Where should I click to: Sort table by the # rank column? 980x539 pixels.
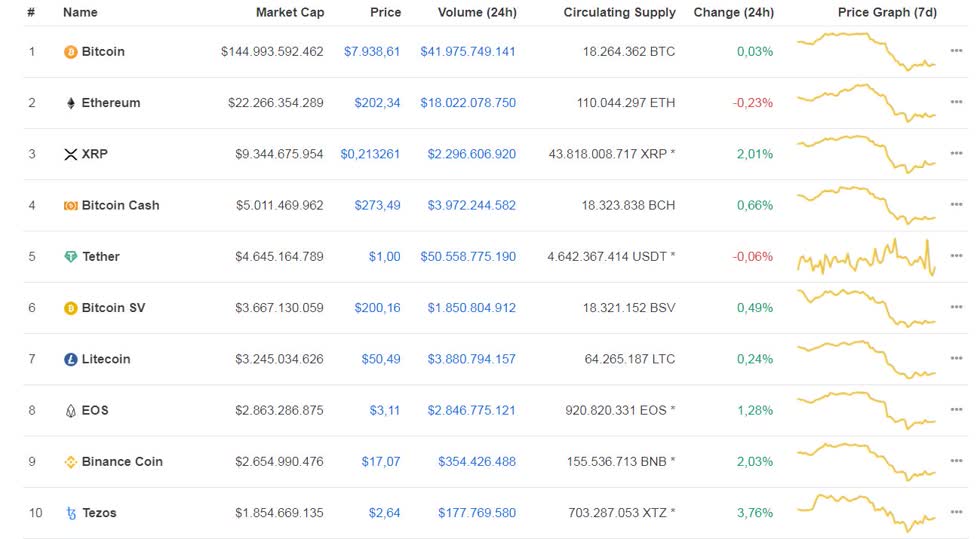31,13
